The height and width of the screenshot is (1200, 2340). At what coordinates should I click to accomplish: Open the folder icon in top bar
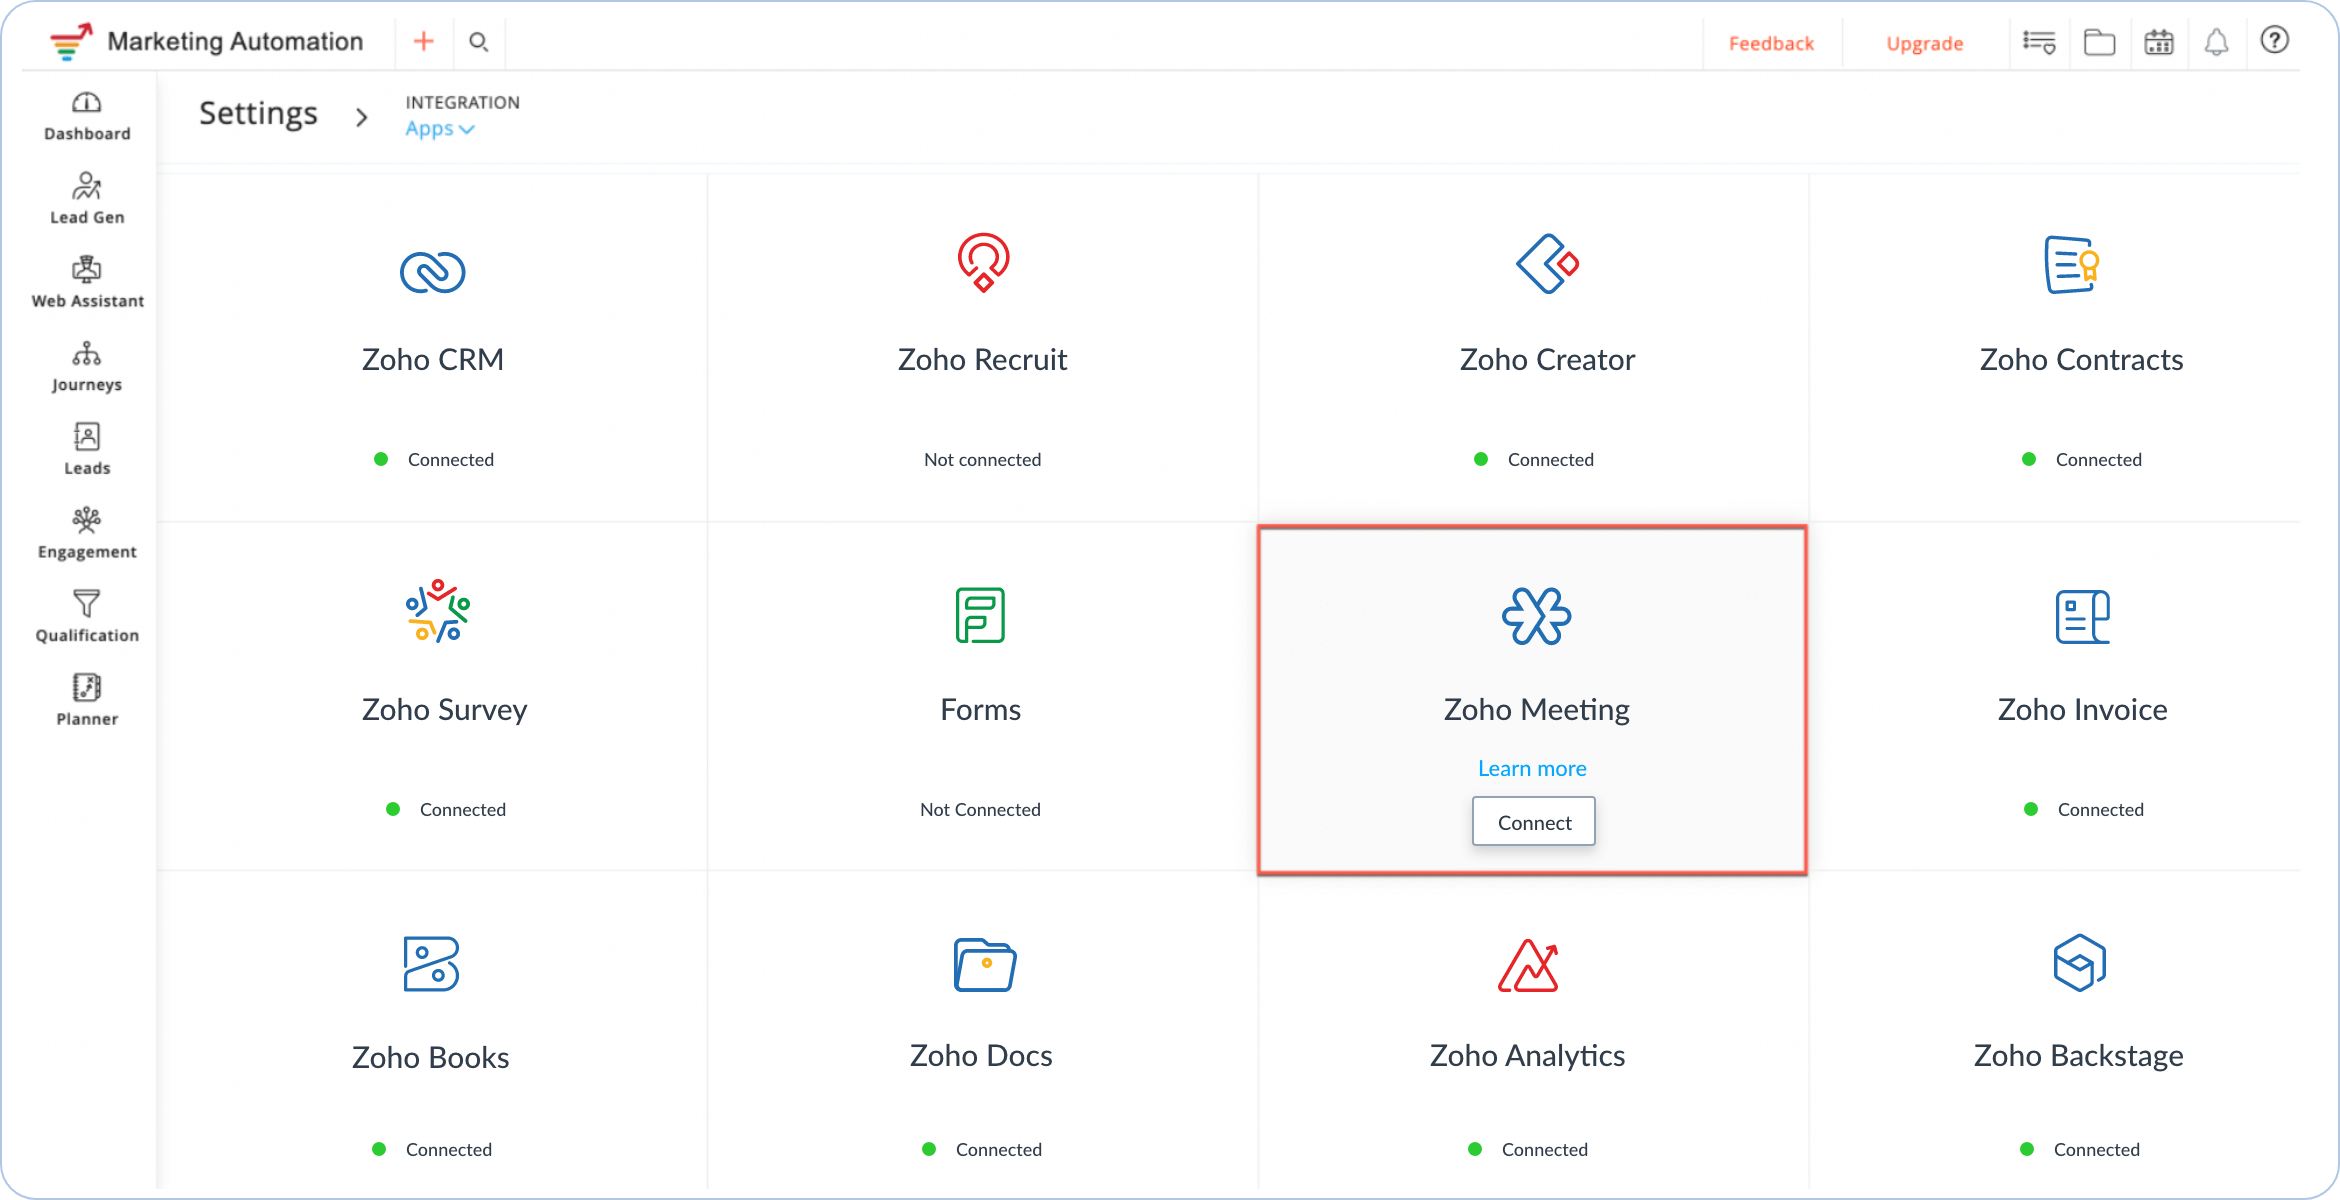click(2099, 42)
